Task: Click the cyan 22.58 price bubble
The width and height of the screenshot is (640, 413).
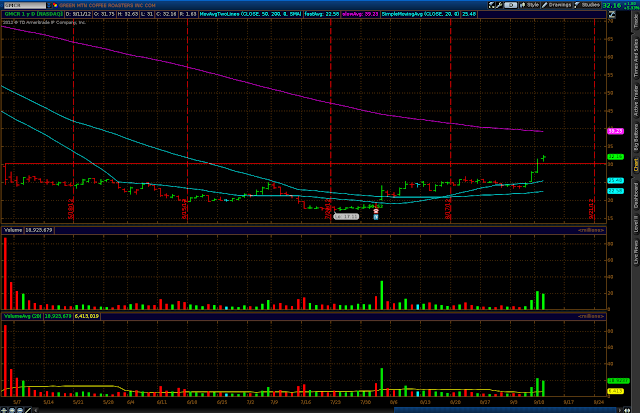Action: [x=616, y=191]
